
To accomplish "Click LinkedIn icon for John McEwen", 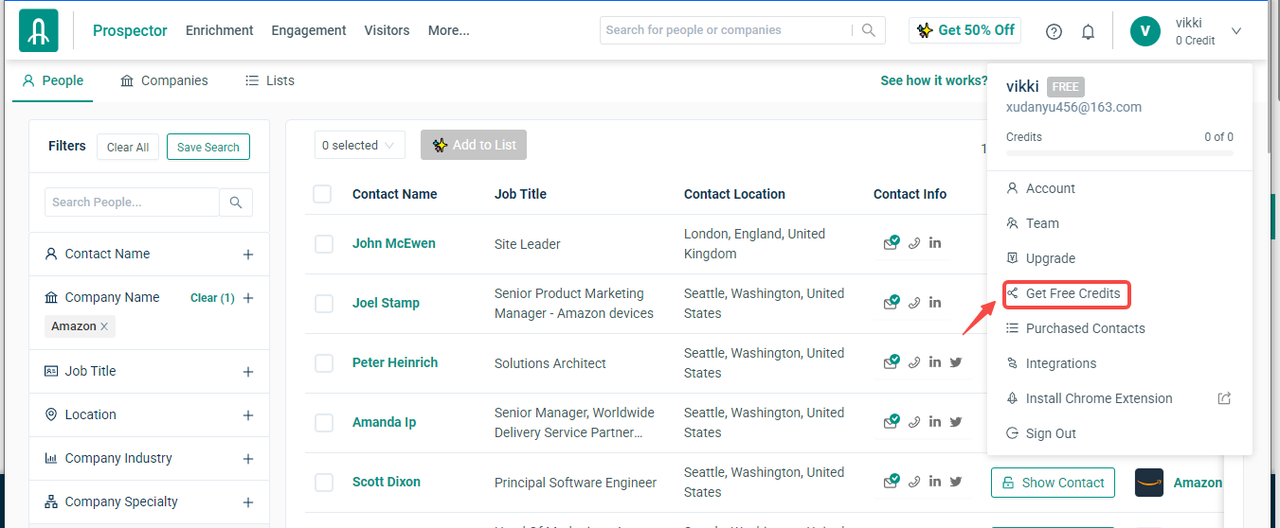I will coord(935,243).
